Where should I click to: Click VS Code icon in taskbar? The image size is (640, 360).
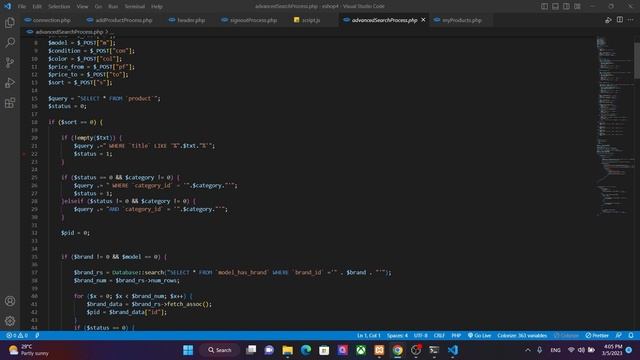pos(453,350)
